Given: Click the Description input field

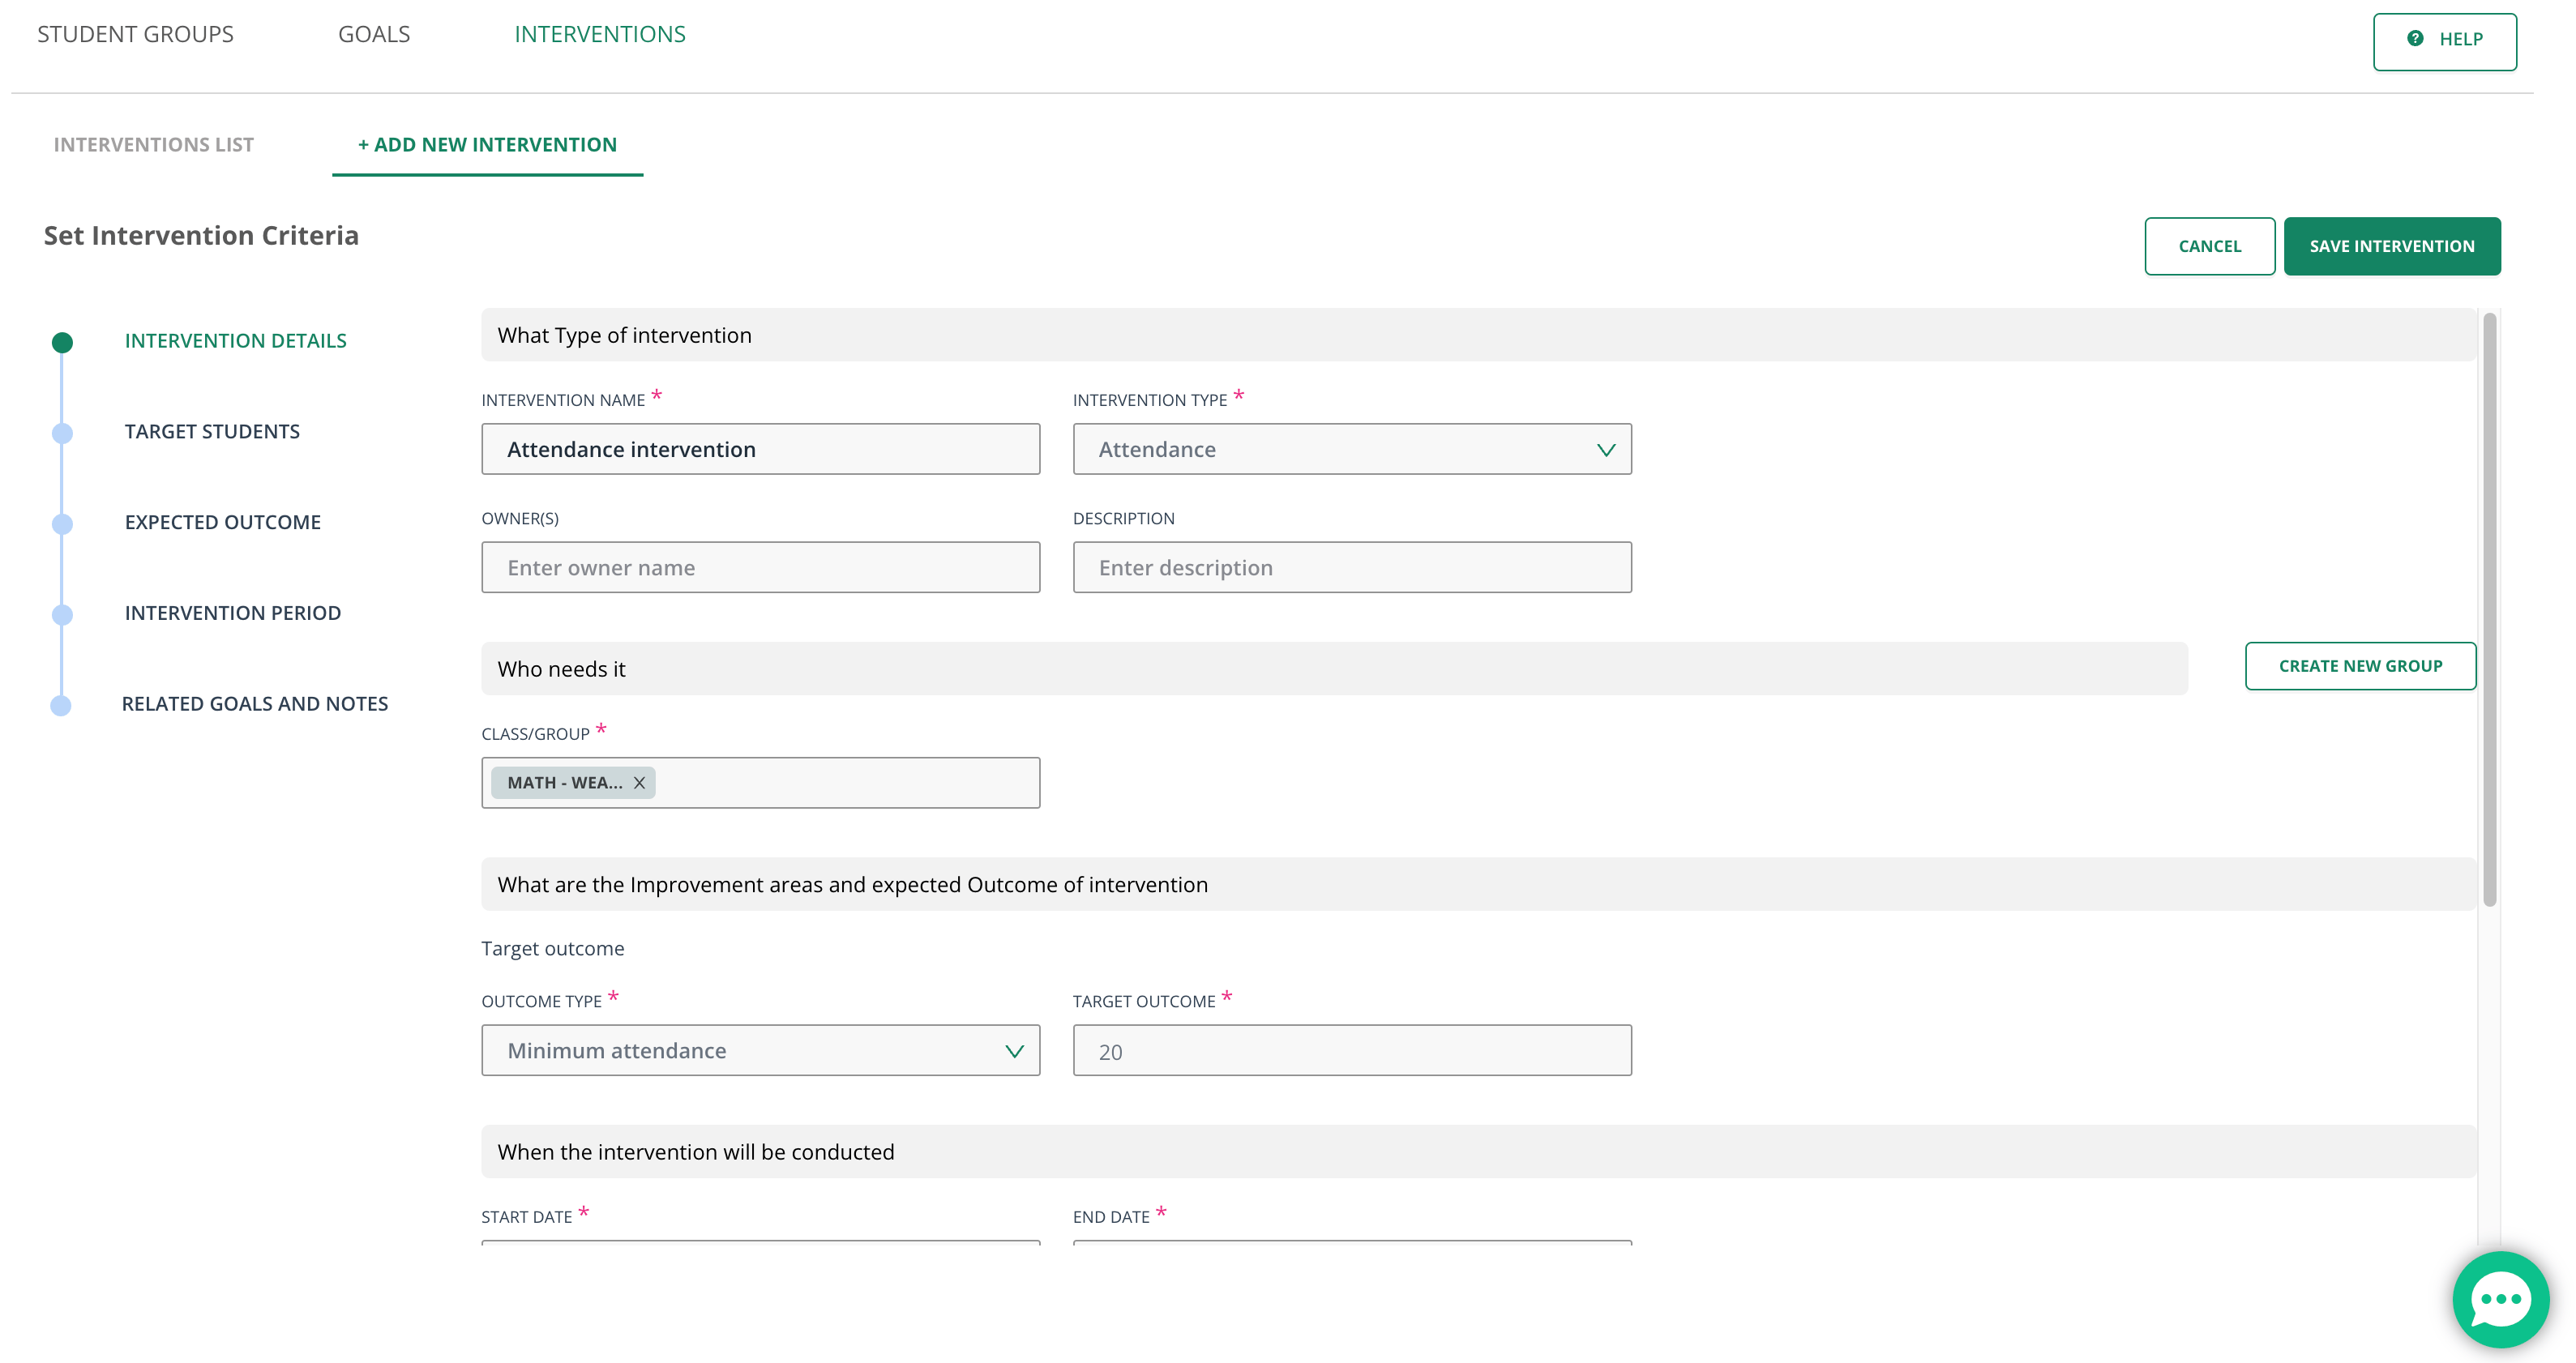Looking at the screenshot, I should point(1352,567).
